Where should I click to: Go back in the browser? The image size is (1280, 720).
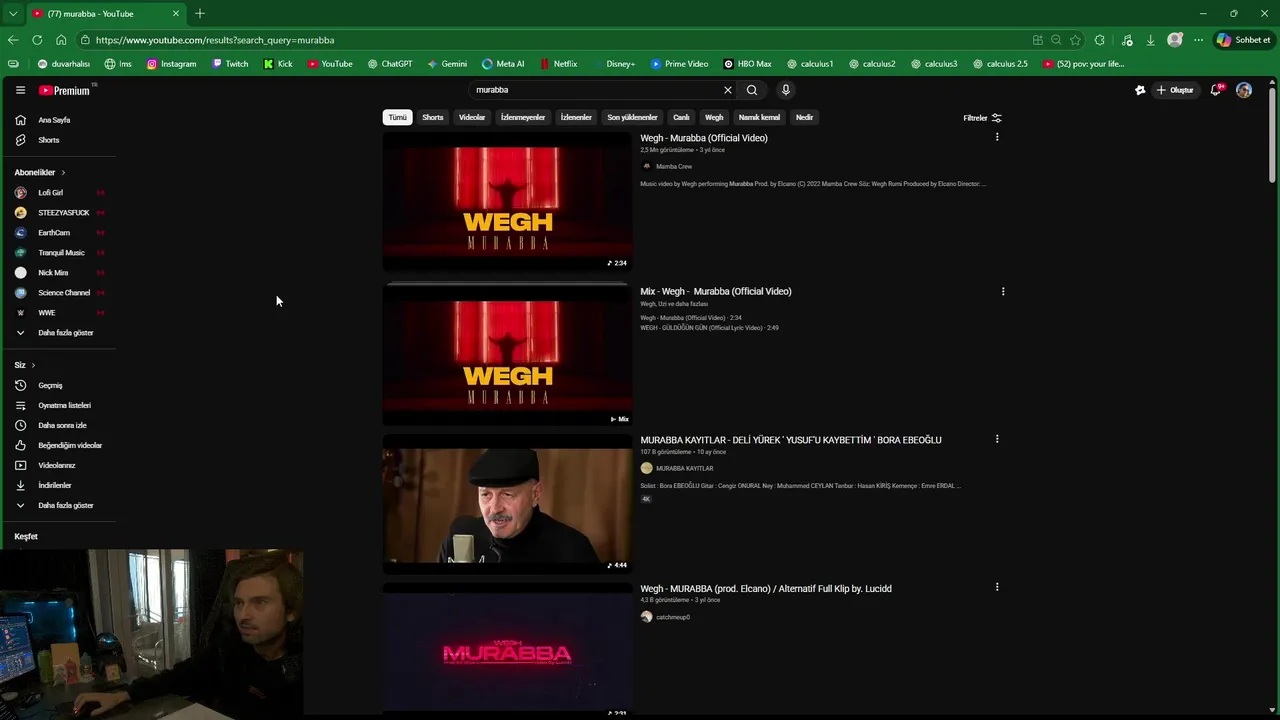[13, 40]
